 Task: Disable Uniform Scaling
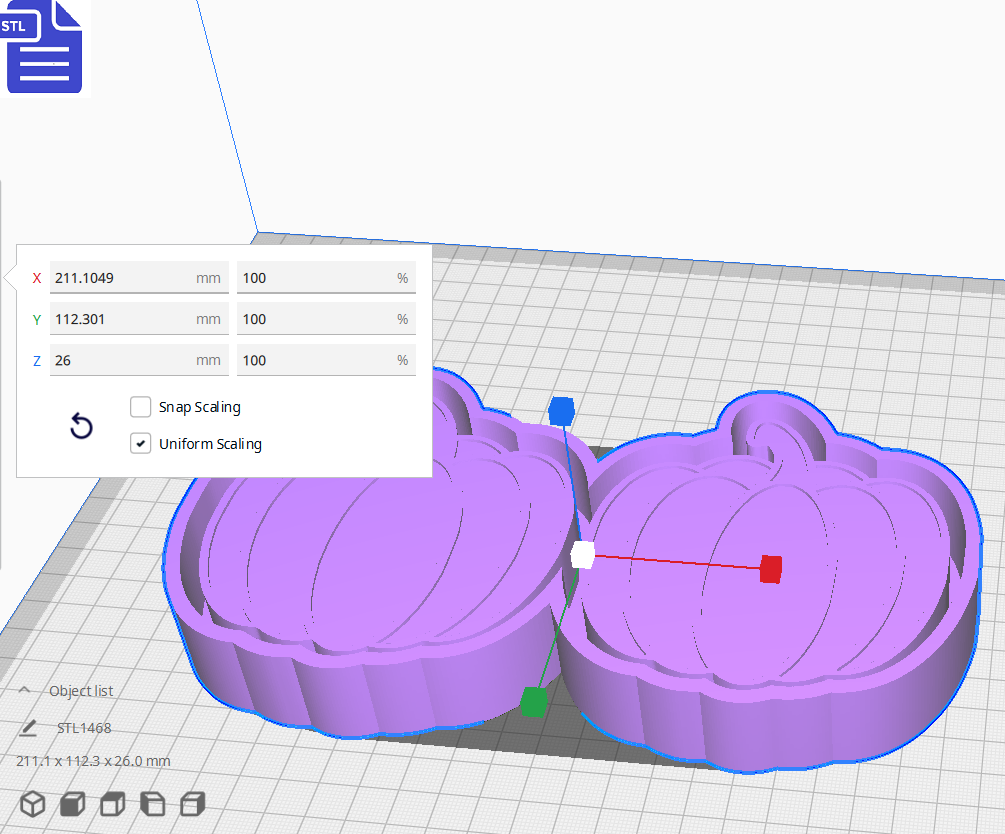[140, 443]
